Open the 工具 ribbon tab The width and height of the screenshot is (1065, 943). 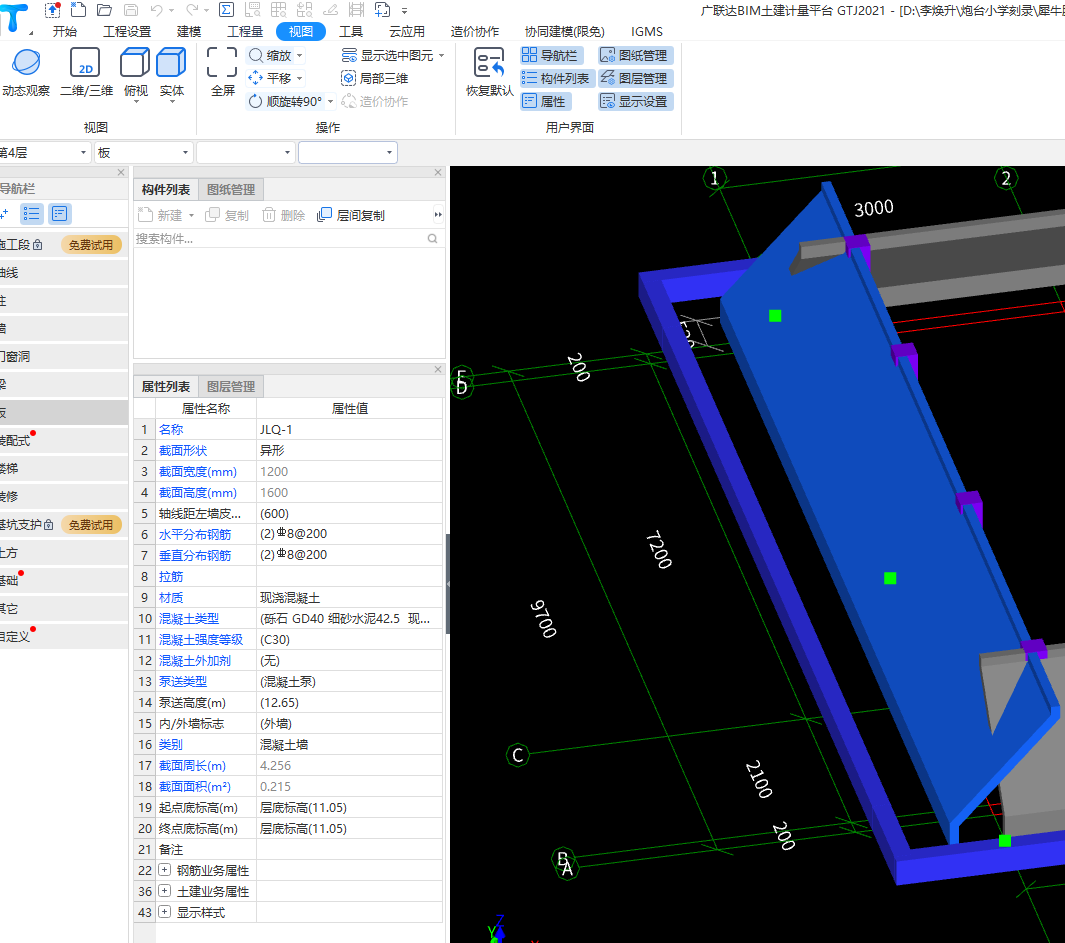point(351,32)
